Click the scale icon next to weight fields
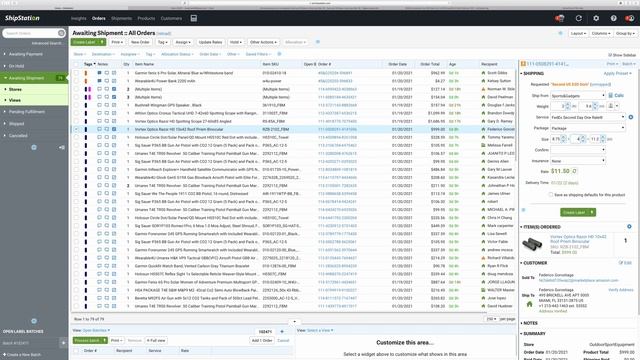This screenshot has width=640, height=360. pyautogui.click(x=610, y=106)
